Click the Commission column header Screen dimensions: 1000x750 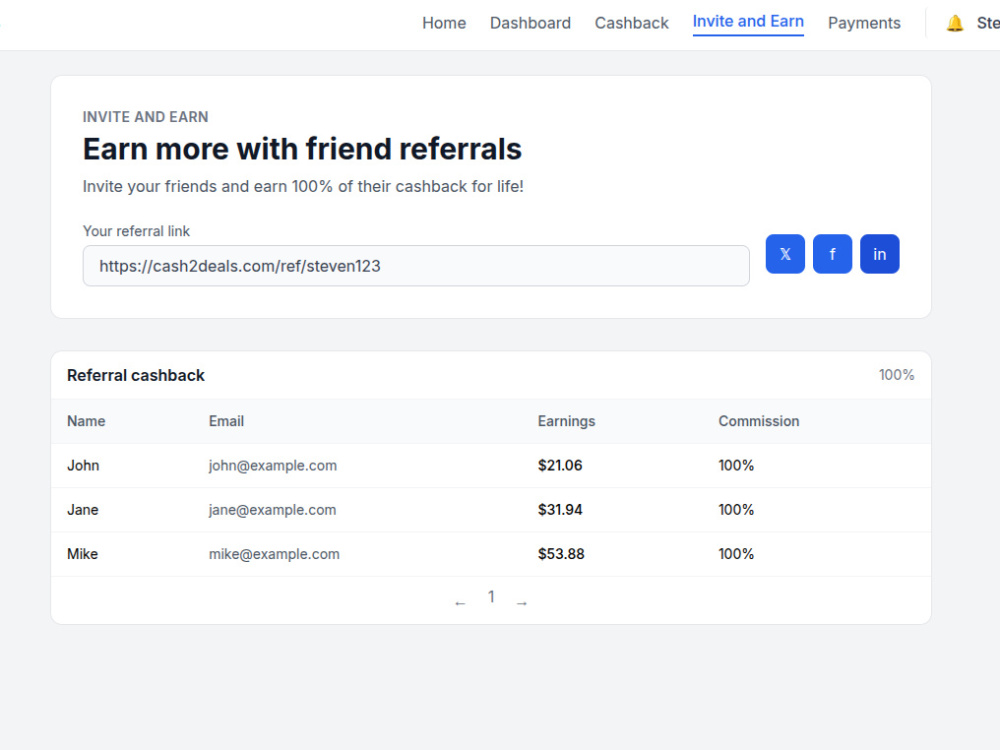(759, 421)
